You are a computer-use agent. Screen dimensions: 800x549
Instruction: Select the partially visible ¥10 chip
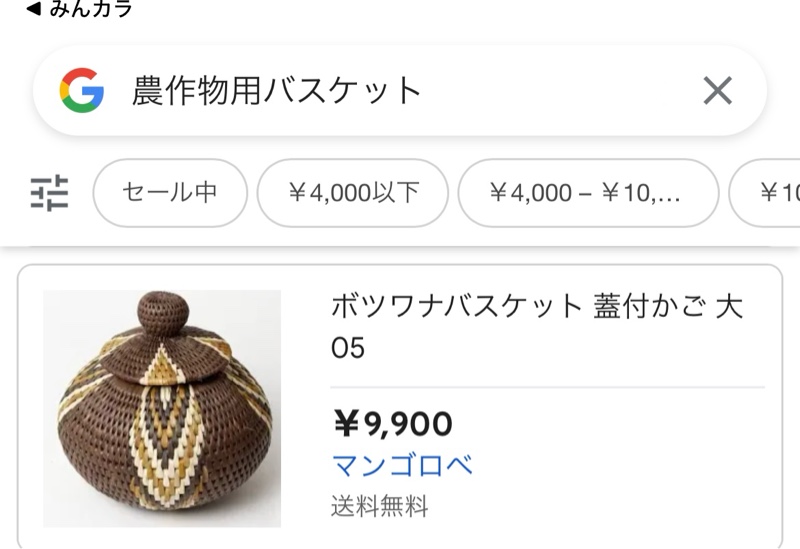click(x=765, y=193)
